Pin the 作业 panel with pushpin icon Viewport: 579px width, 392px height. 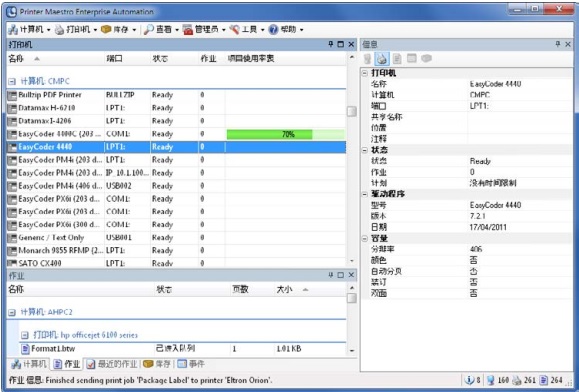331,275
